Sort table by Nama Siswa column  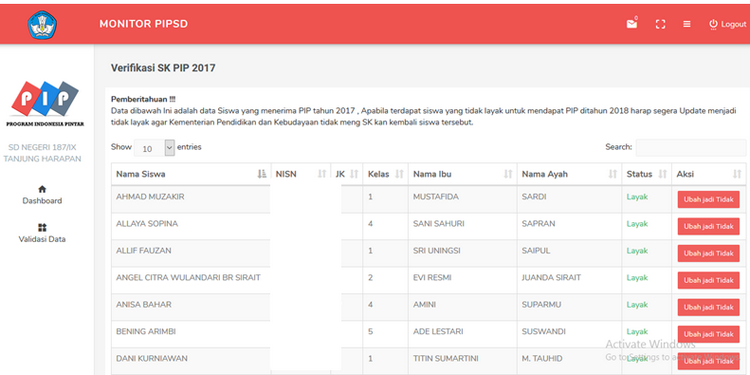click(x=191, y=174)
